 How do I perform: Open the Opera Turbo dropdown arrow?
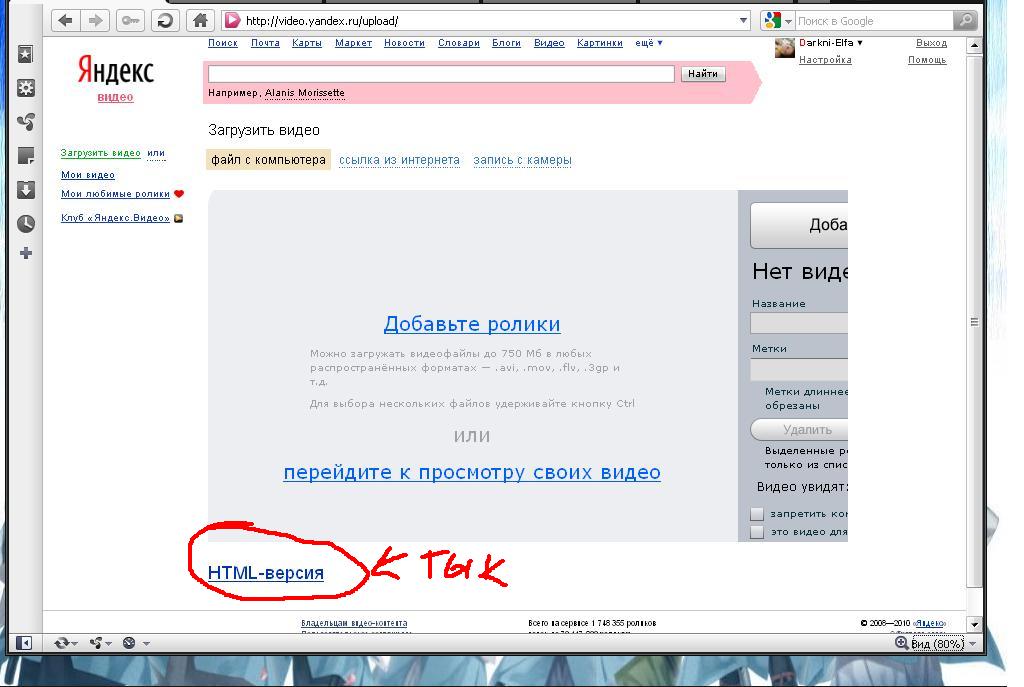[x=146, y=644]
